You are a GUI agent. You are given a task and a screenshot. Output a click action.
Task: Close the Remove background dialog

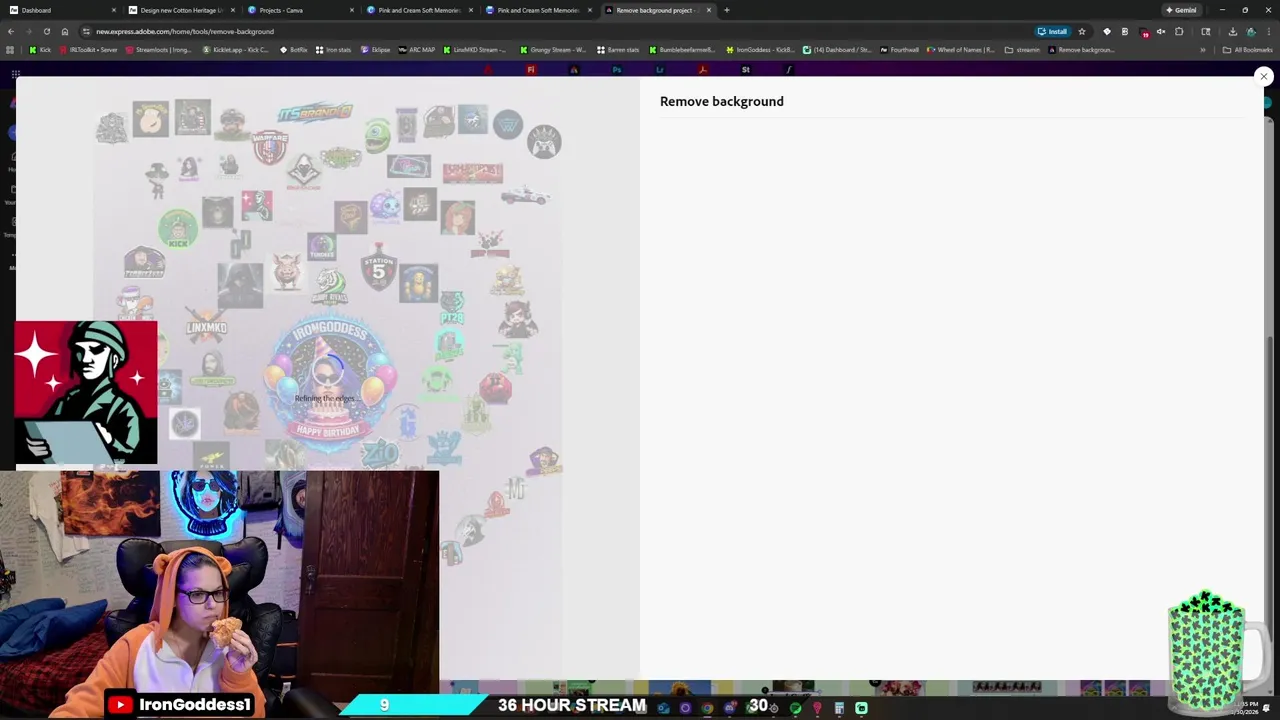[1264, 77]
